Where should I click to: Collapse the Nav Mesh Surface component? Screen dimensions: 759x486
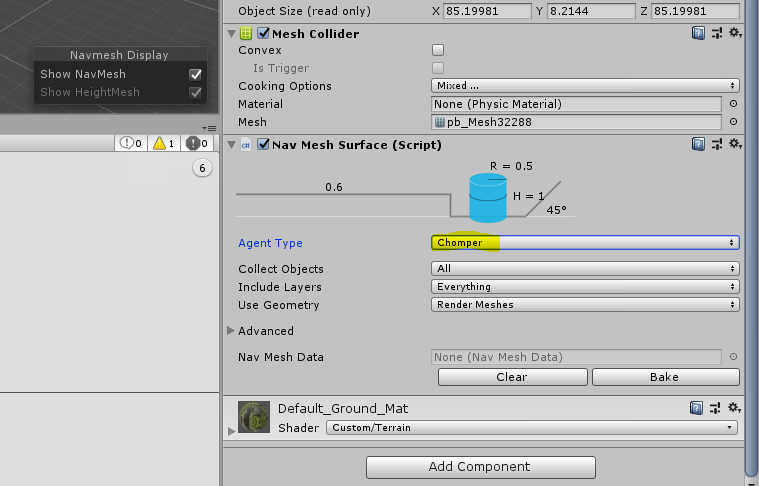coord(231,145)
